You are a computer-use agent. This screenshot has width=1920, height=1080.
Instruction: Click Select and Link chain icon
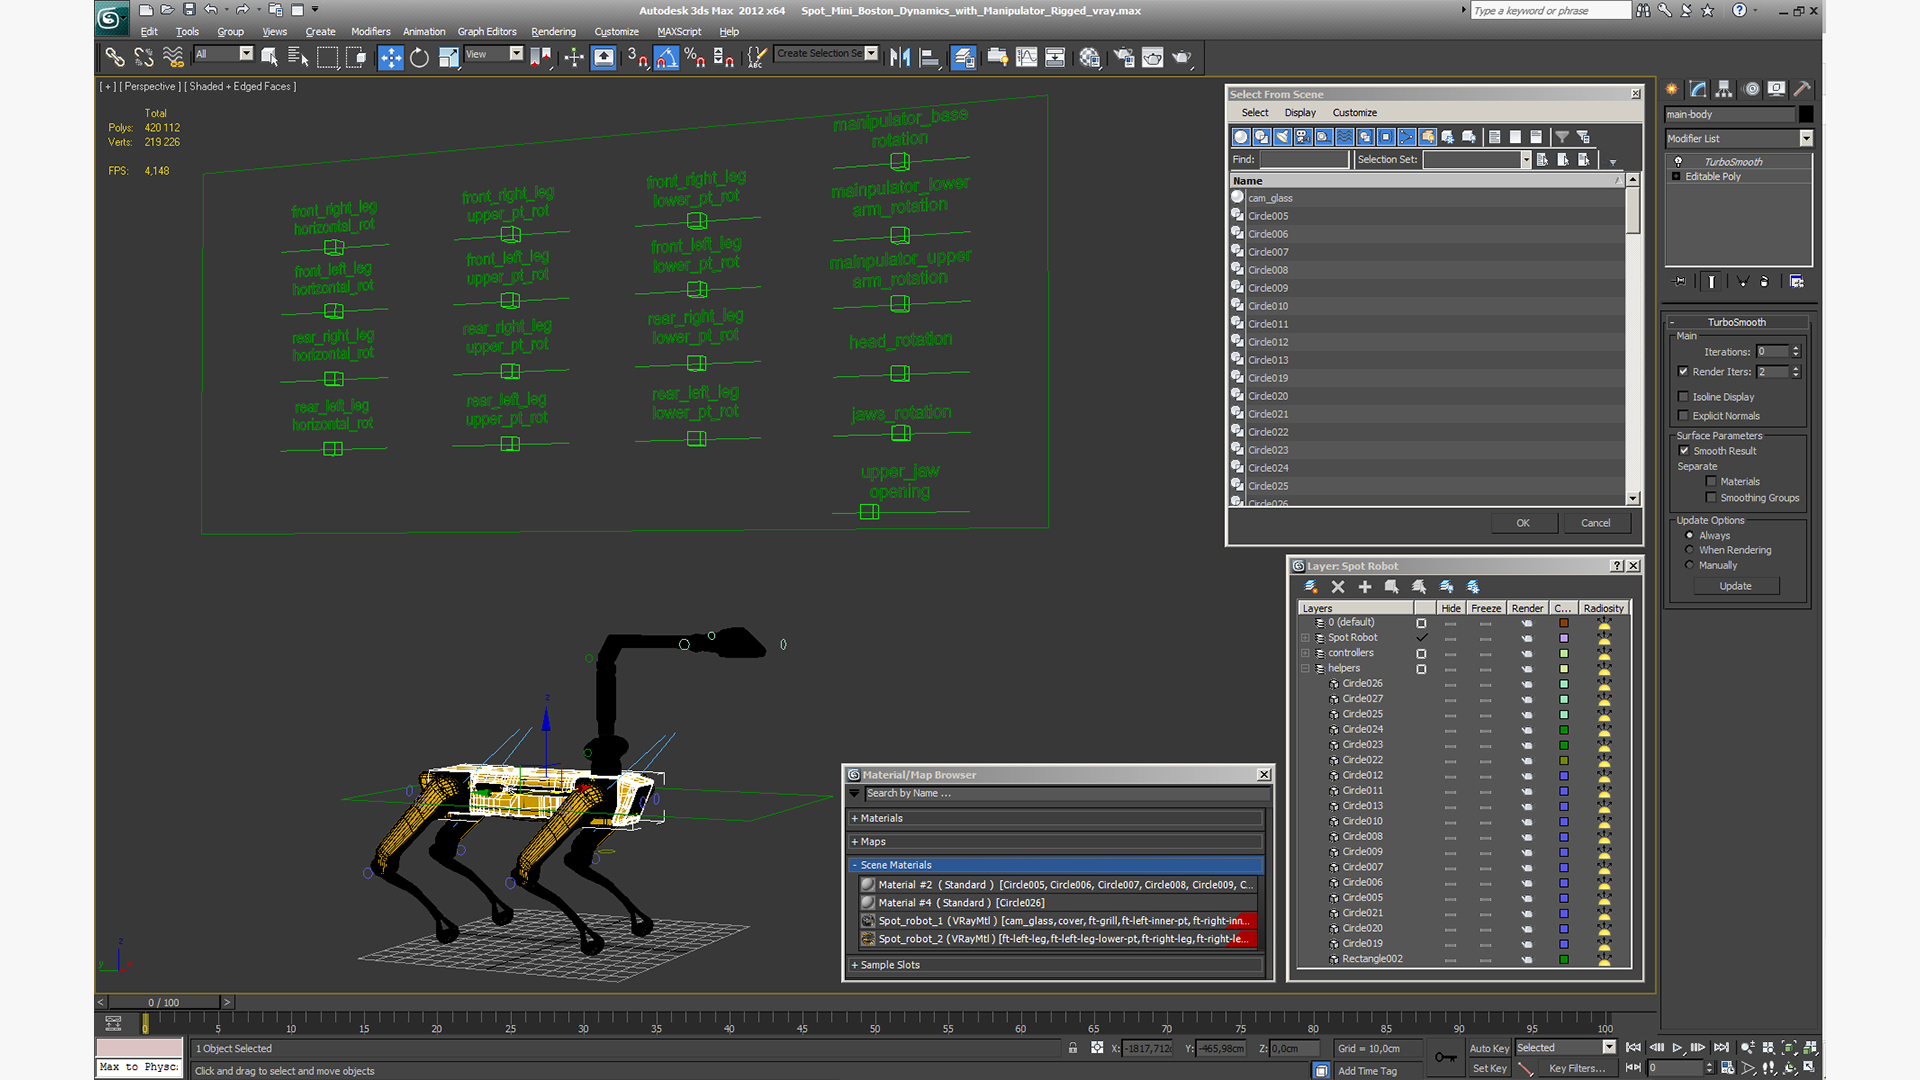click(x=115, y=58)
